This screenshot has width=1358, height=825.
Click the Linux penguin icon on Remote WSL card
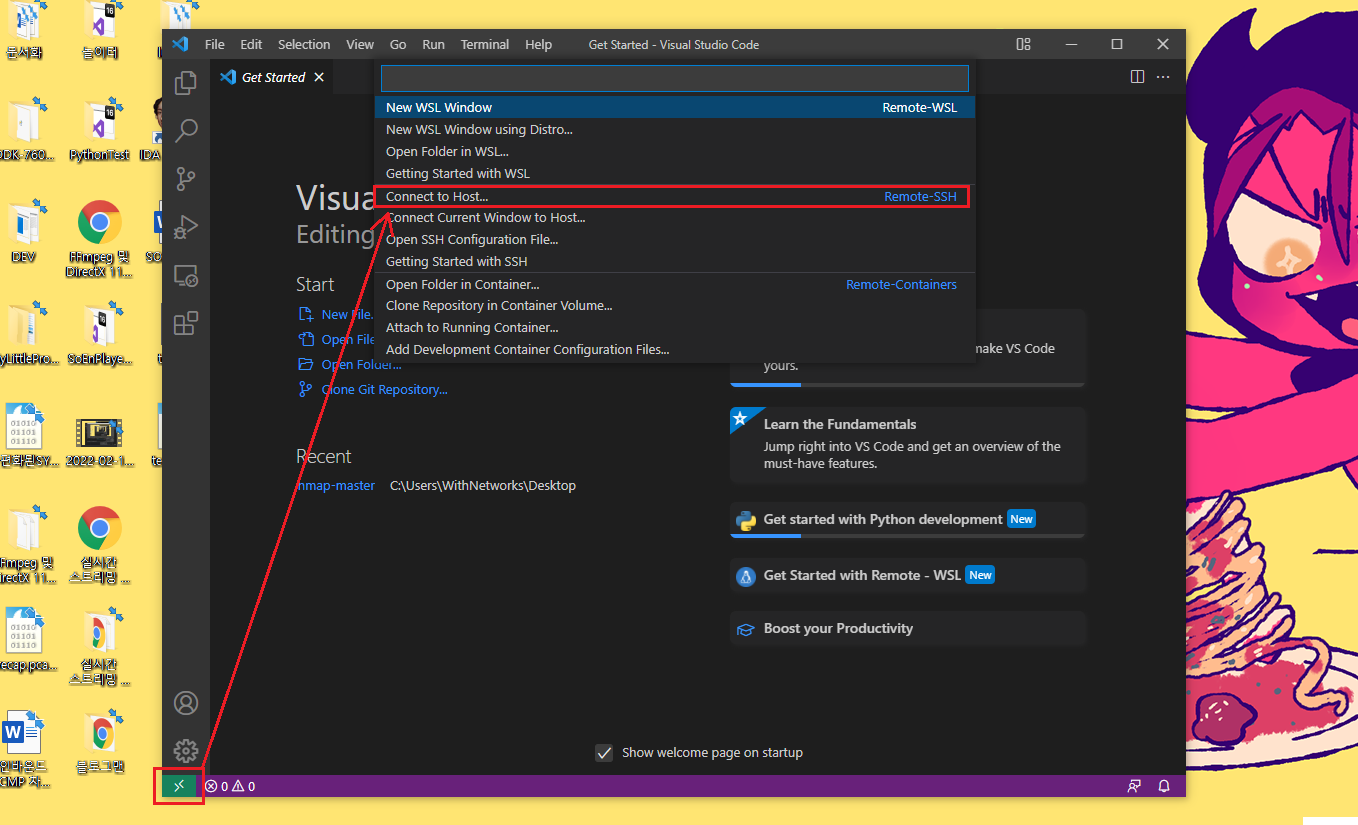tap(745, 576)
